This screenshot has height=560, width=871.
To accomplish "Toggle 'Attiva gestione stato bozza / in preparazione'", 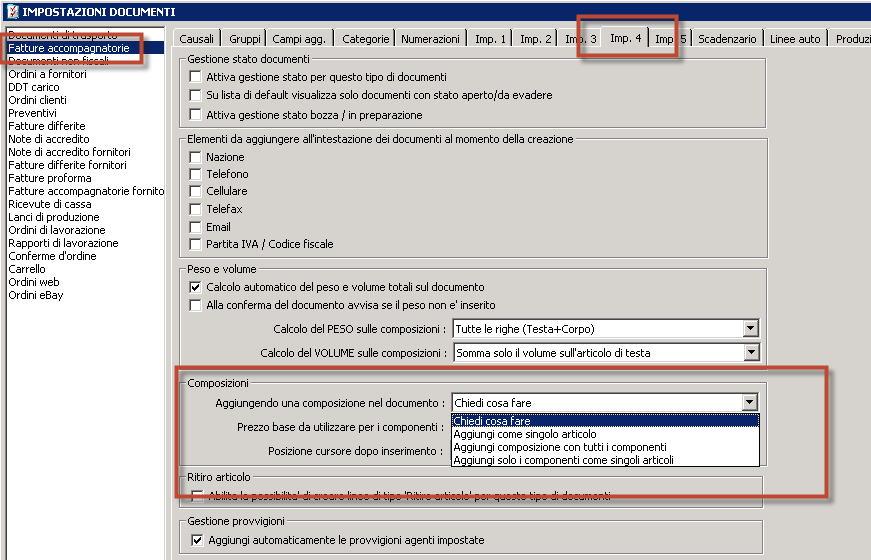I will click(x=195, y=115).
